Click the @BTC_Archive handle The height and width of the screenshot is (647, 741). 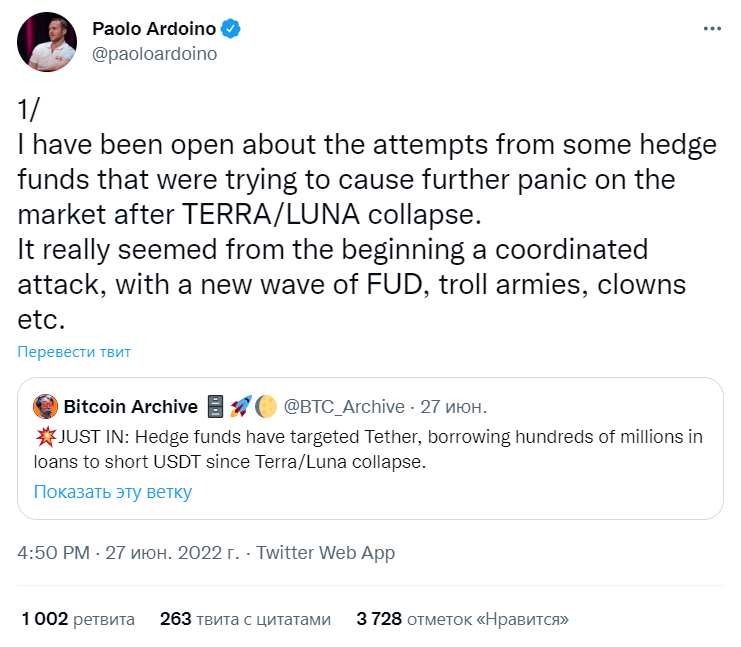[x=344, y=406]
